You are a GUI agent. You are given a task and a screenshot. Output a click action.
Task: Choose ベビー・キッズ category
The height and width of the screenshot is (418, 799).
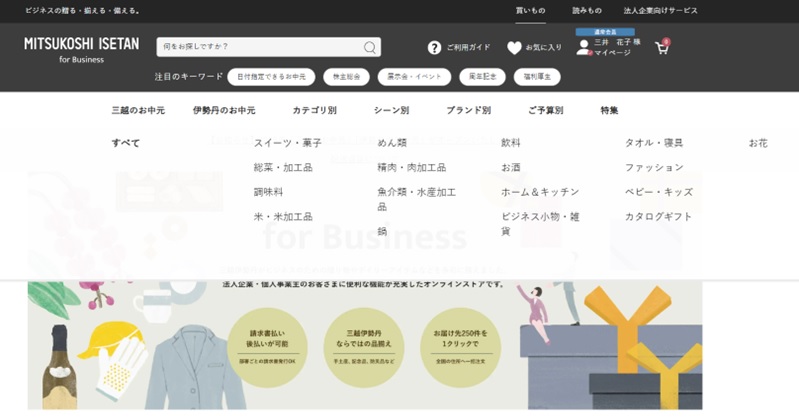659,192
